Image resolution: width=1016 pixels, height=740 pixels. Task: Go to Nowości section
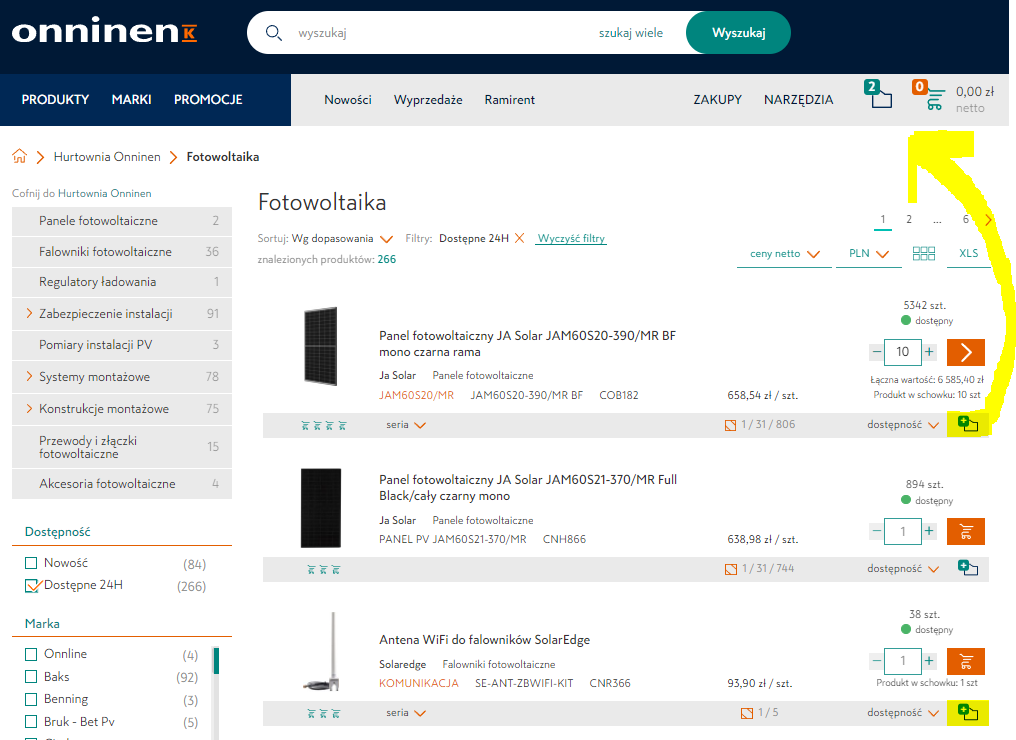348,100
